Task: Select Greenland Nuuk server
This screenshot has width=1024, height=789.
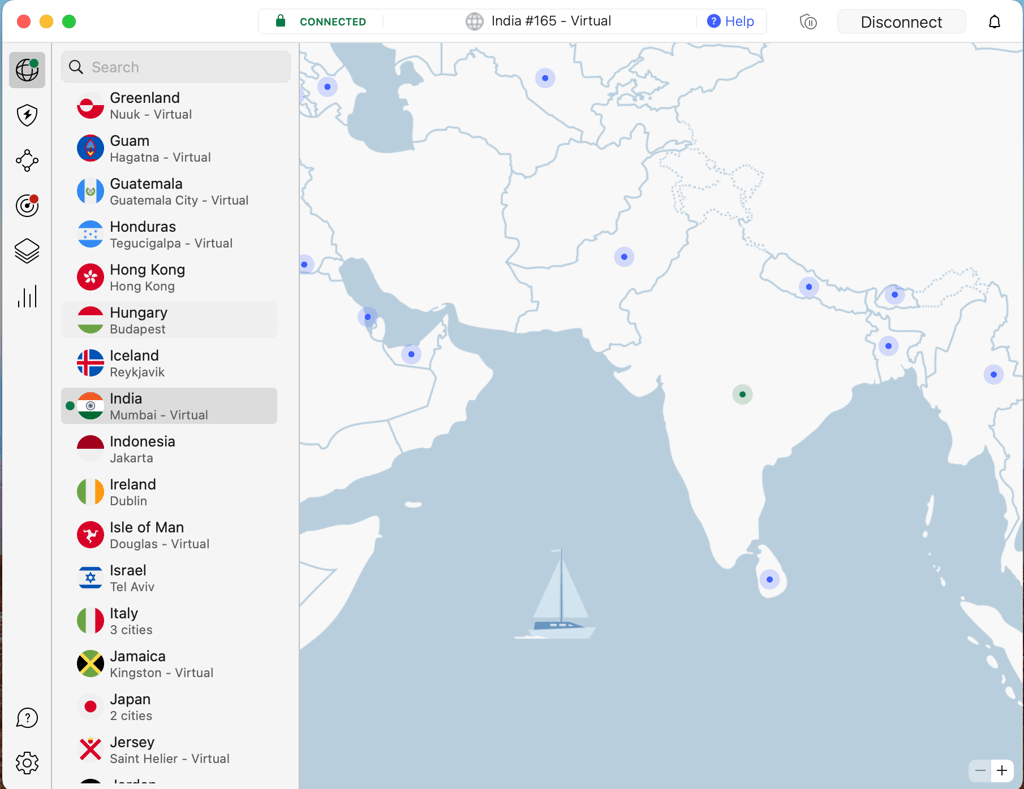Action: (x=169, y=105)
